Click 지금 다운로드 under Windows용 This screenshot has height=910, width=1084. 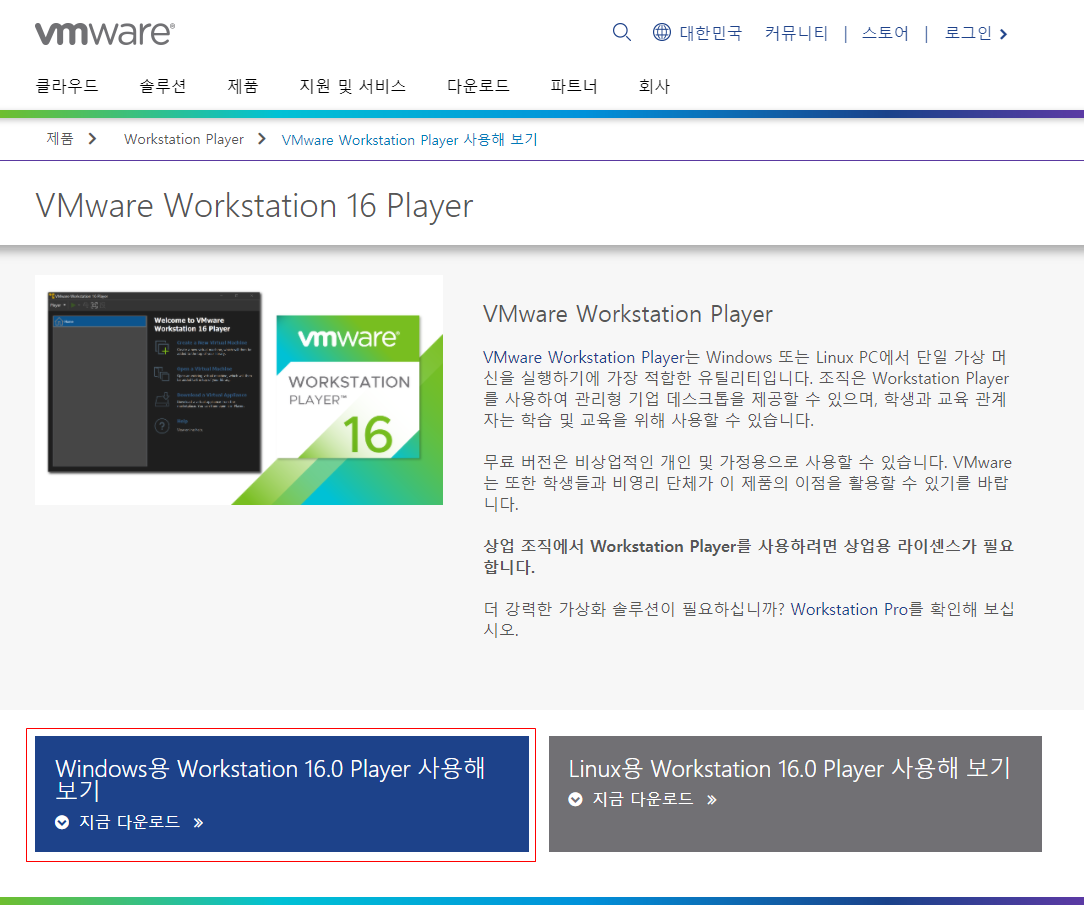coord(129,822)
